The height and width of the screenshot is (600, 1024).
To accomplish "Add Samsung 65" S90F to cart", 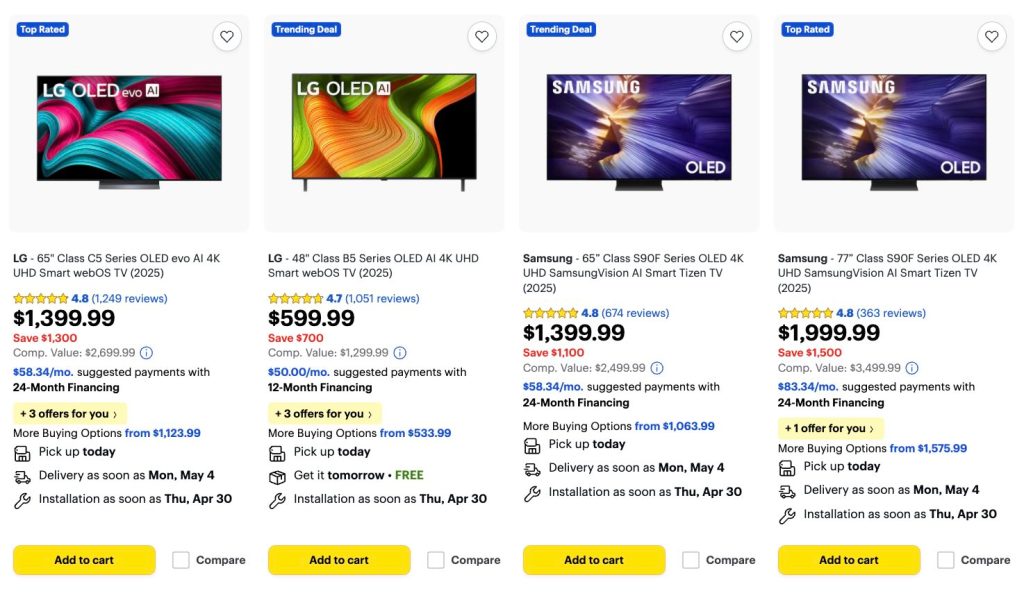I will [x=594, y=560].
